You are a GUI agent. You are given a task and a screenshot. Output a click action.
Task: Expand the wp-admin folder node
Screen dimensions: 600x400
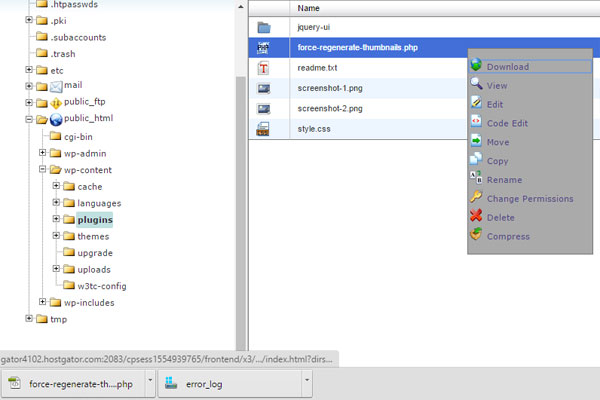[42, 152]
